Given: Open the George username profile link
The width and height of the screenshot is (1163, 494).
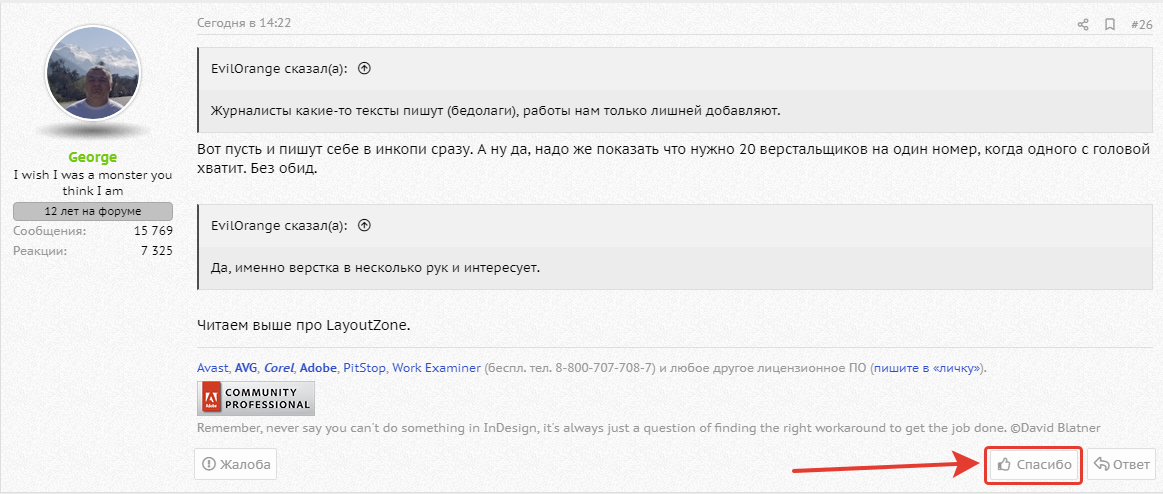Looking at the screenshot, I should point(93,157).
